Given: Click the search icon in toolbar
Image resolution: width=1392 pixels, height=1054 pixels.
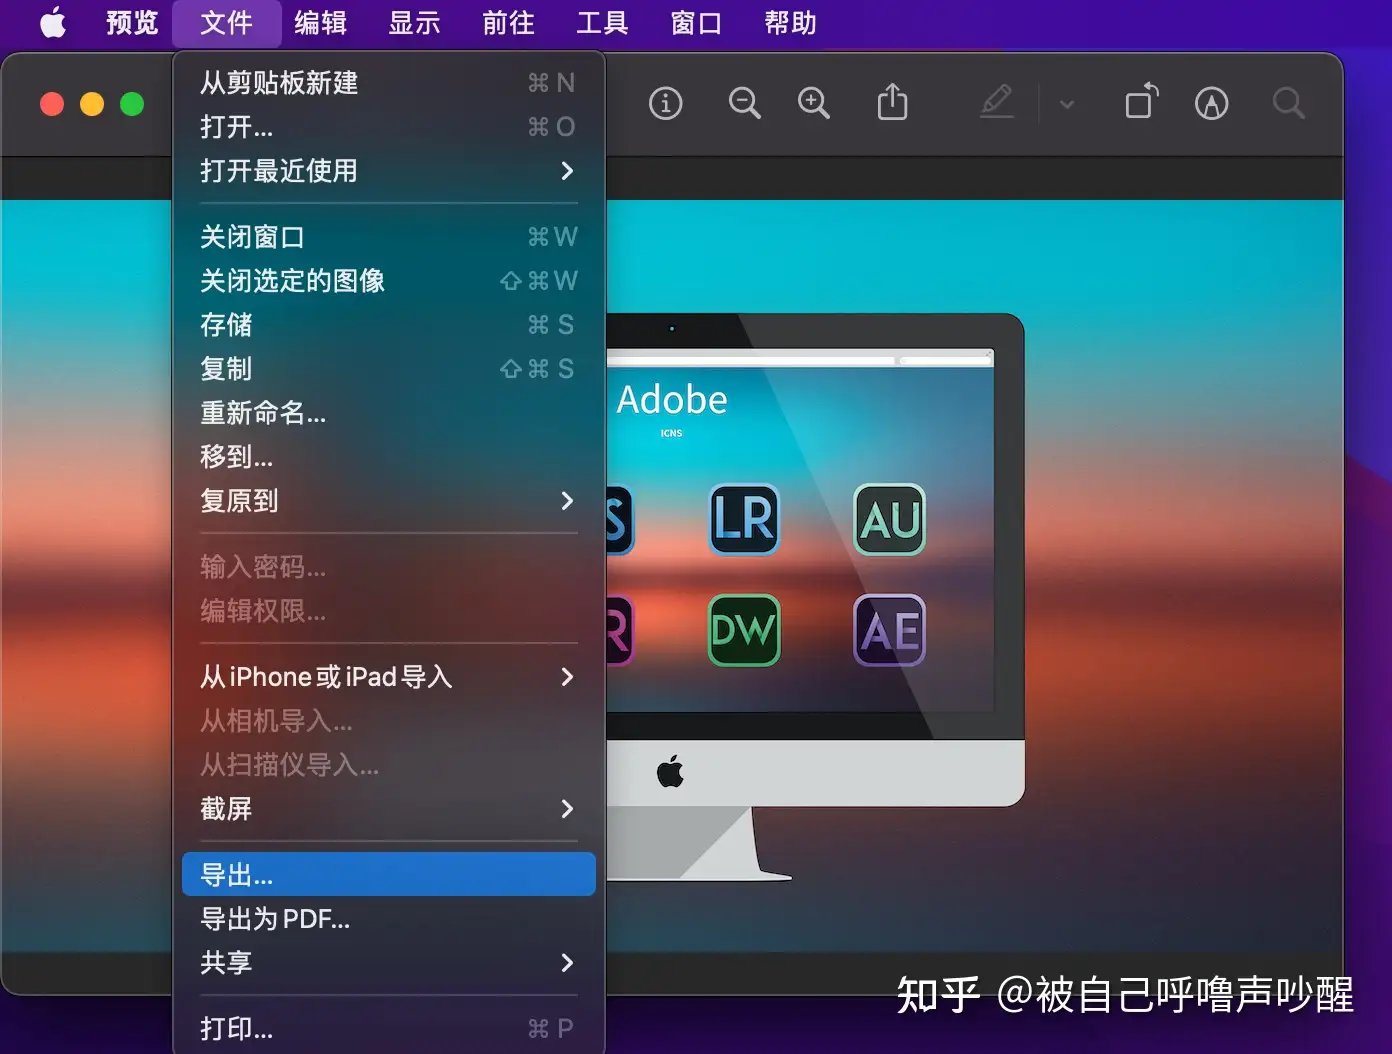Looking at the screenshot, I should tap(1289, 103).
